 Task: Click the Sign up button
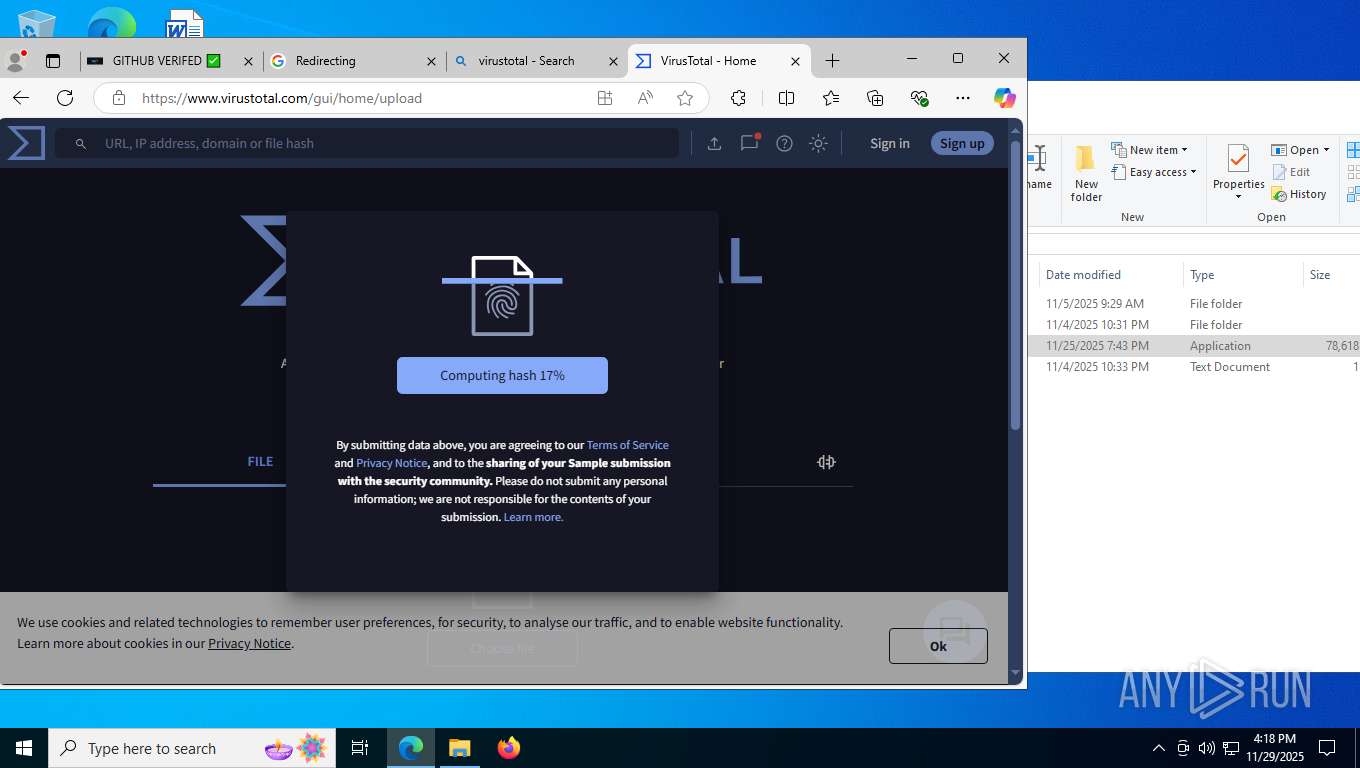pyautogui.click(x=962, y=143)
